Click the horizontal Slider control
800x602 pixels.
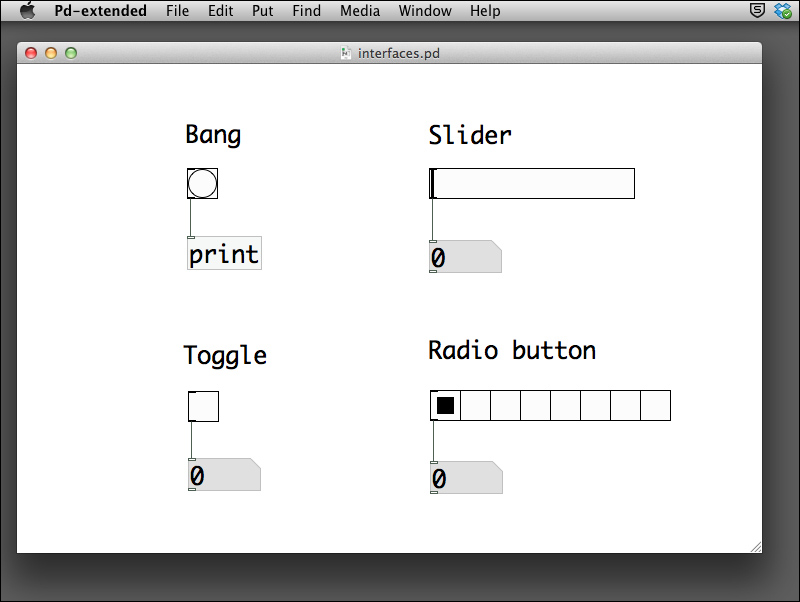(x=532, y=183)
